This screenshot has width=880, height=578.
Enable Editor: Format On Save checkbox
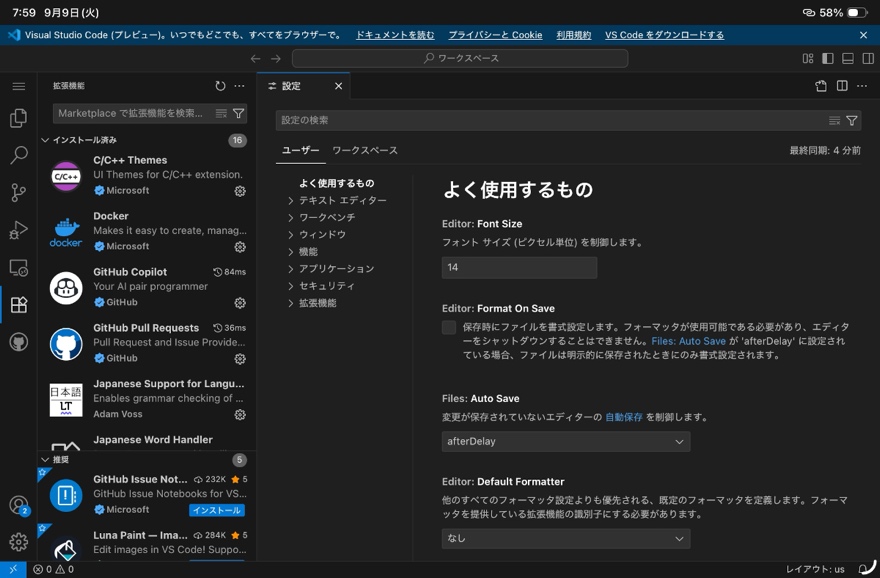click(x=449, y=327)
